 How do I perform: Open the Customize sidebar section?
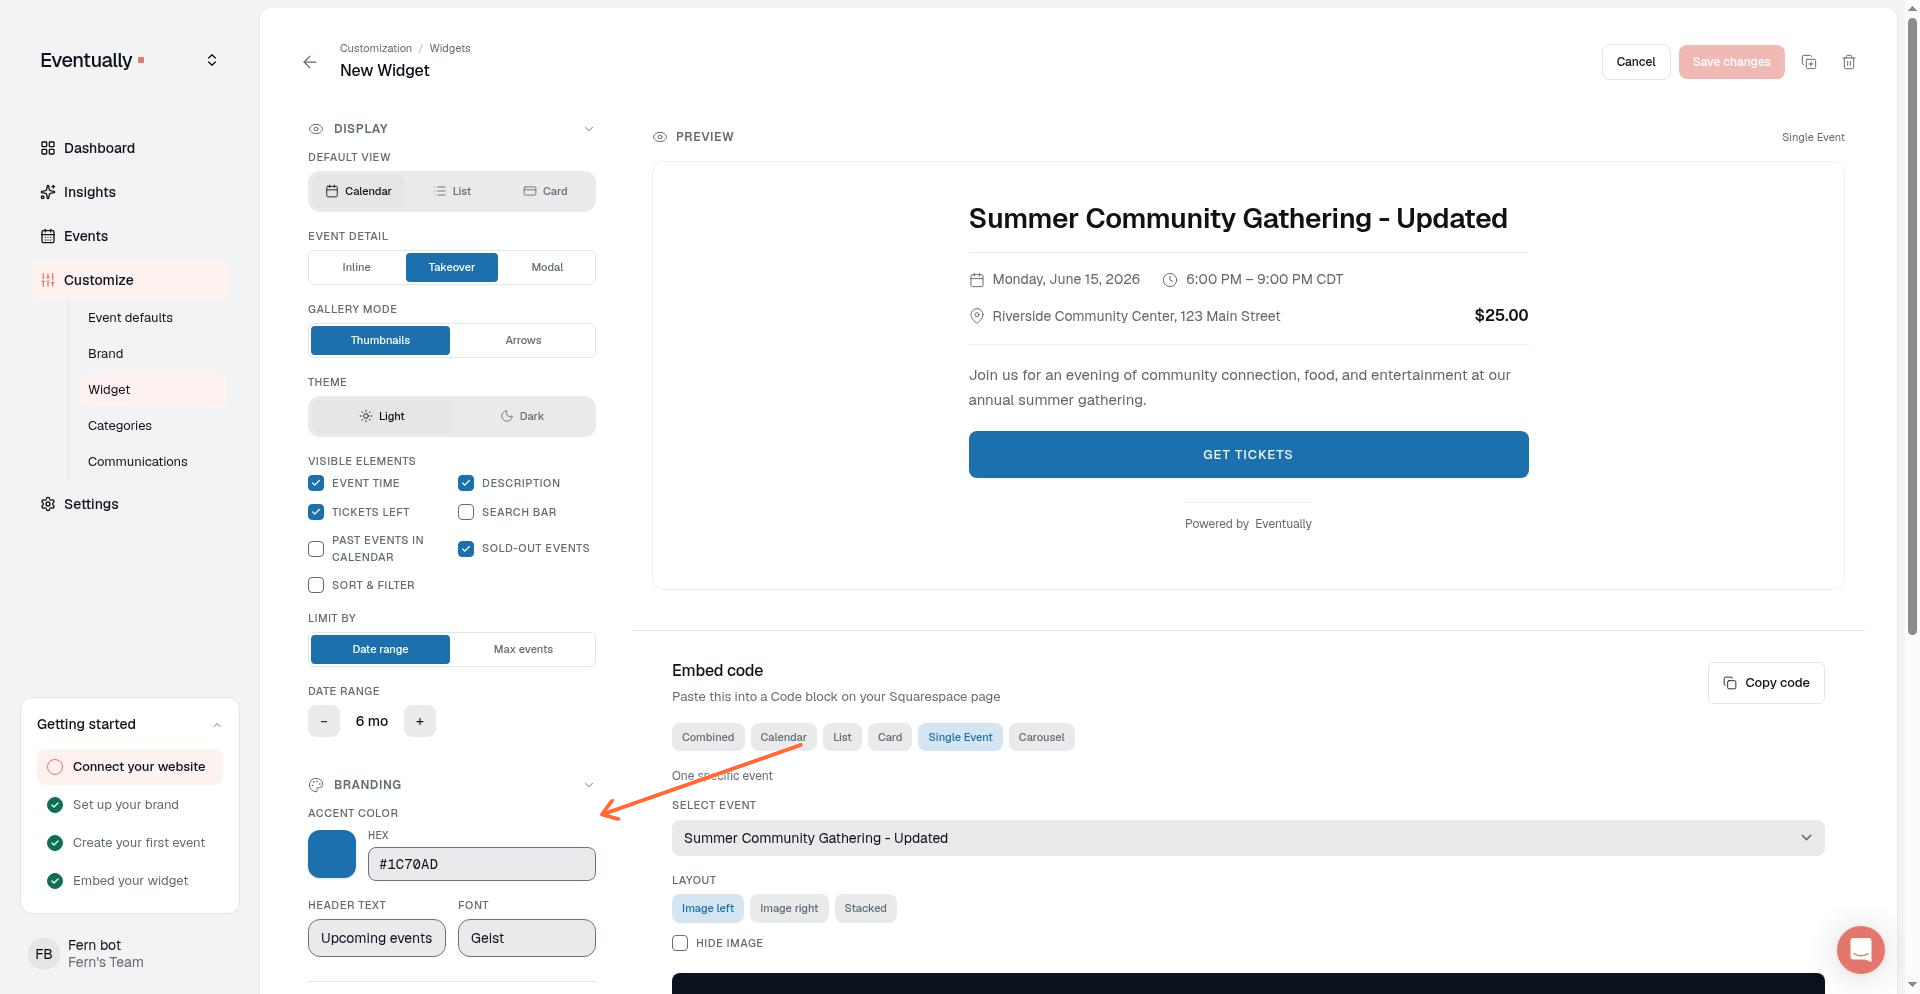coord(129,280)
